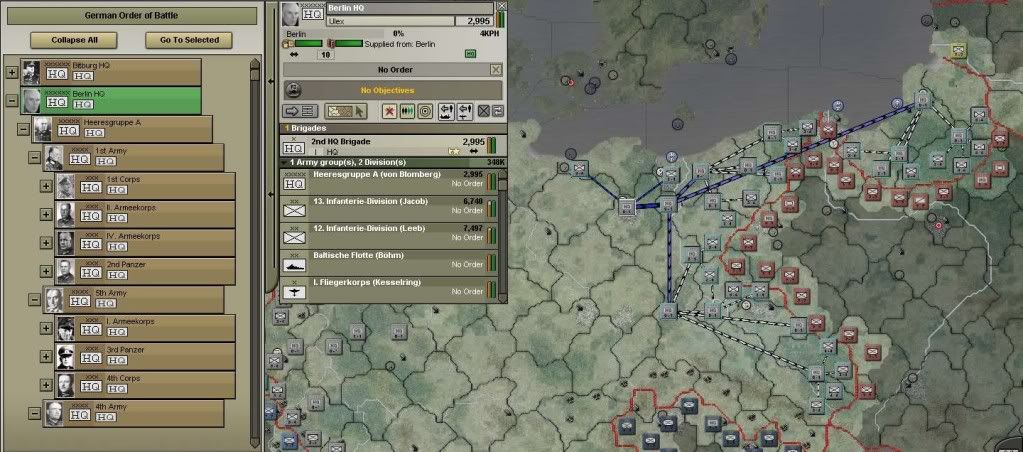Select Bitburg HQ in order of battle

click(x=110, y=72)
